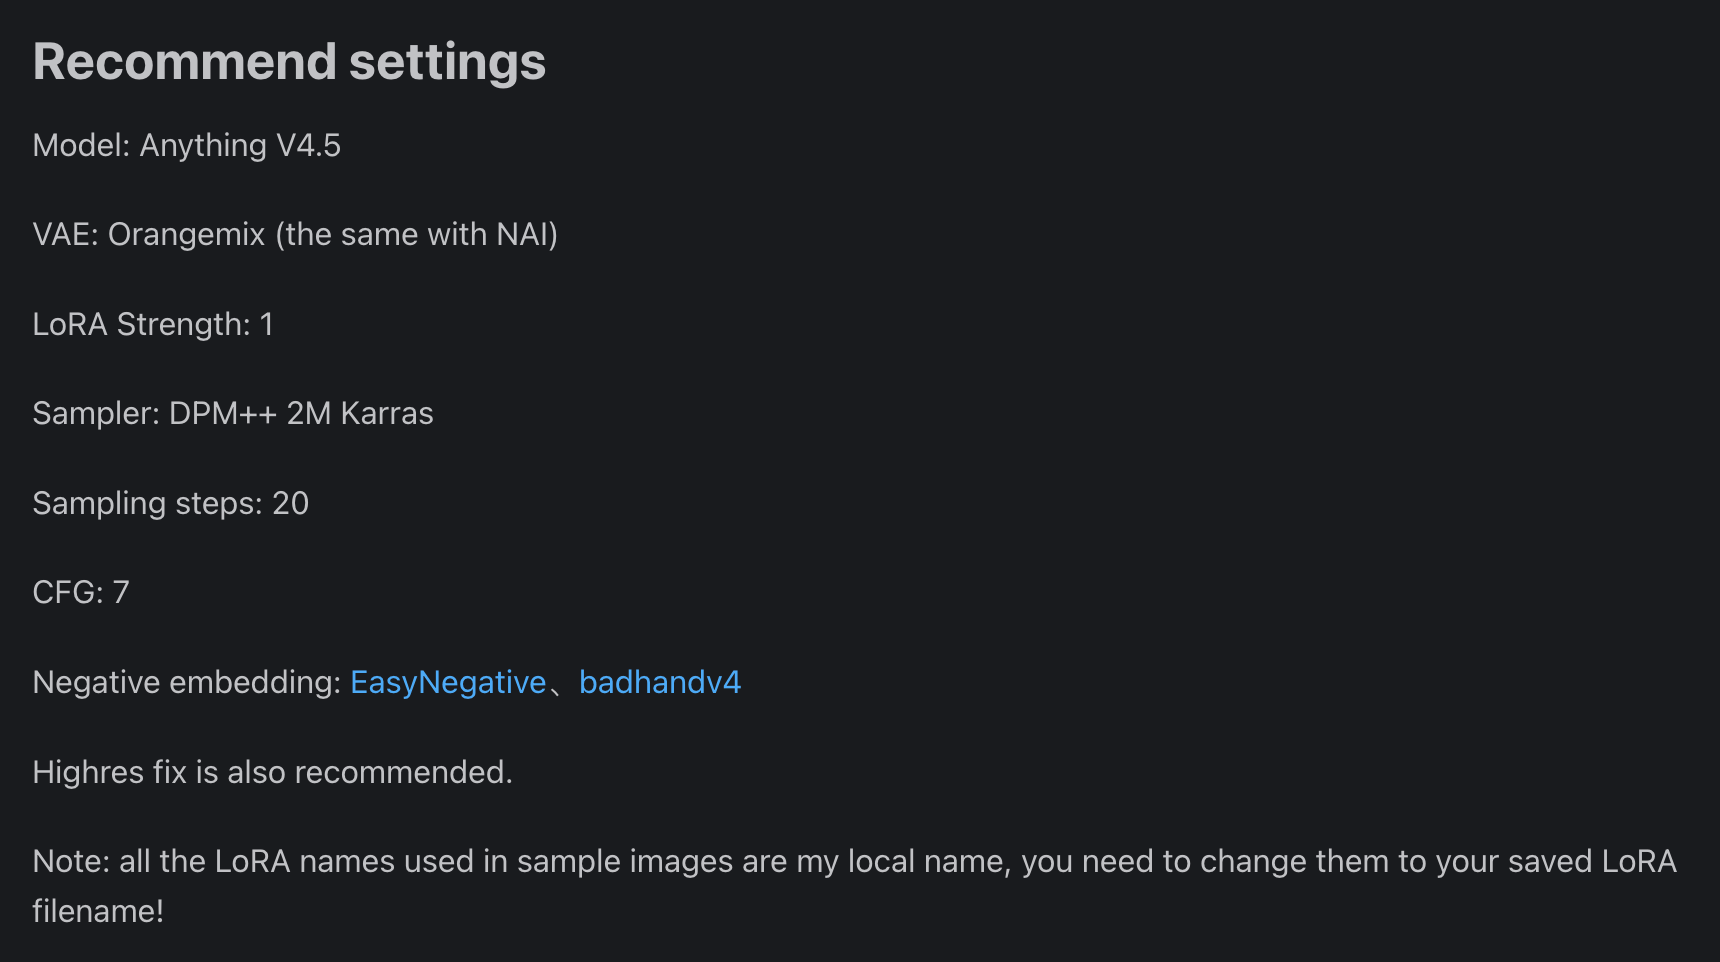Screen dimensions: 1720x962
Task: Click the LoRA Strength: 1 line
Action: (x=153, y=325)
